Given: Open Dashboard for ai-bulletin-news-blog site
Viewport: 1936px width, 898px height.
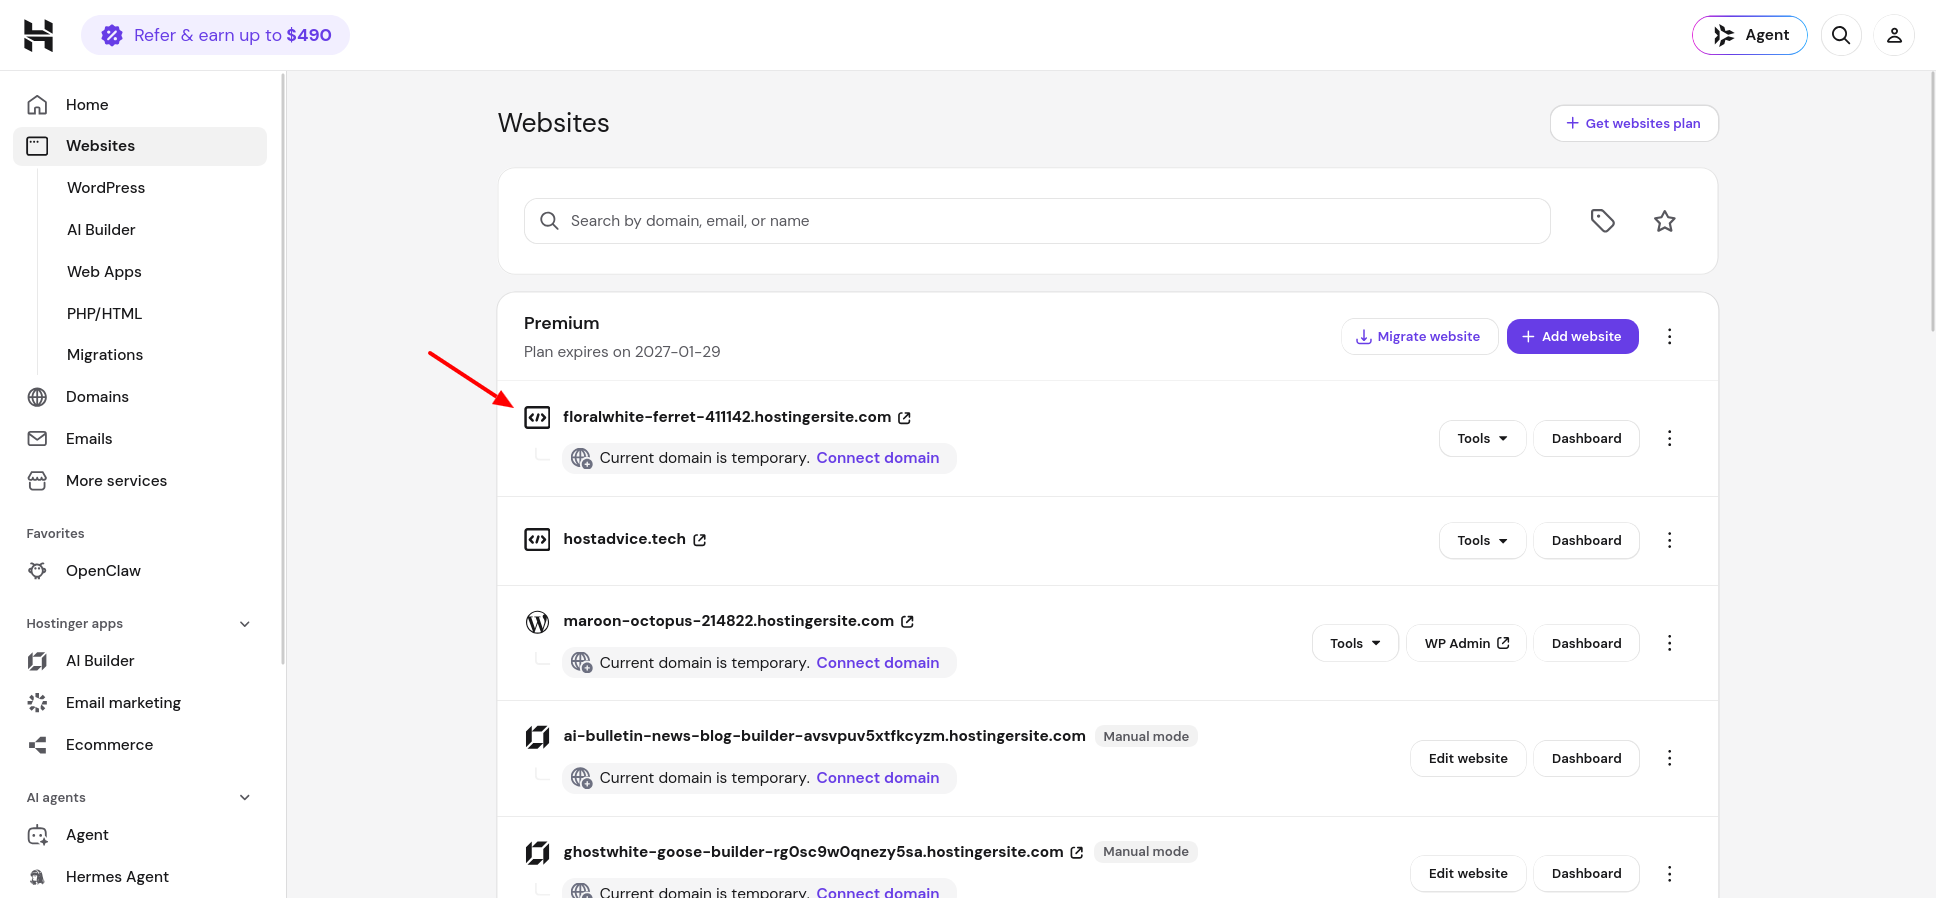Looking at the screenshot, I should 1586,758.
